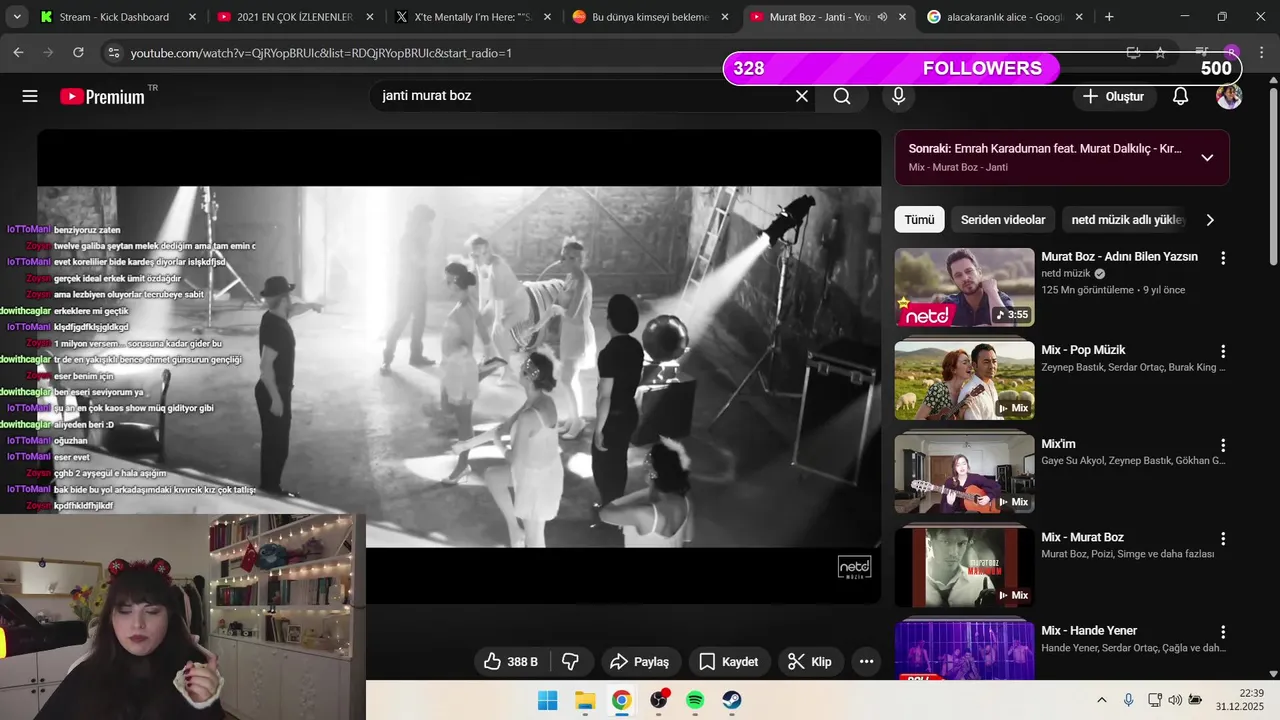Open Spotify from taskbar
1280x720 pixels.
tap(695, 700)
